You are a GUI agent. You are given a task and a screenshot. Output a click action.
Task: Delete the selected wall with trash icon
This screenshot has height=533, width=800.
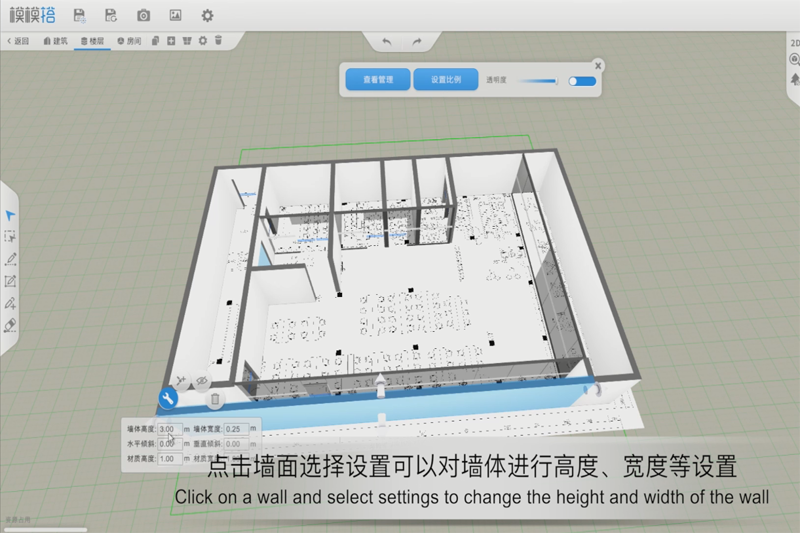click(214, 399)
